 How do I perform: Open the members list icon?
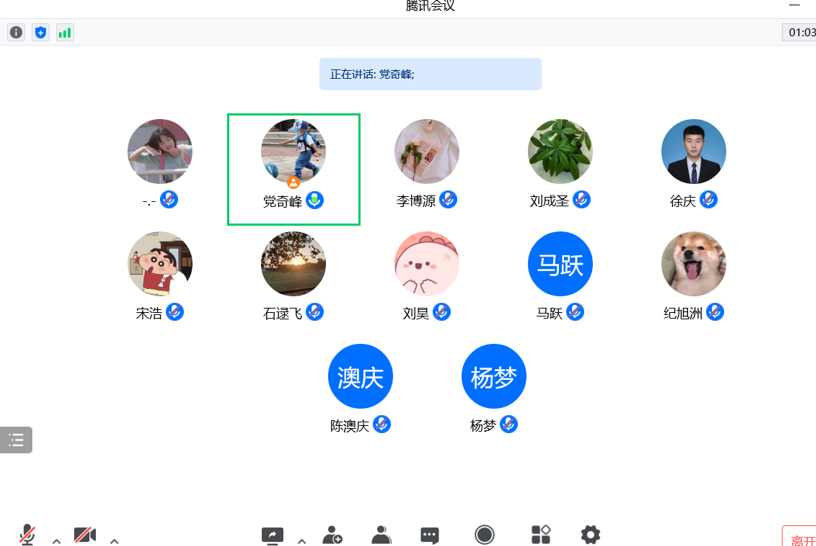pos(381,535)
